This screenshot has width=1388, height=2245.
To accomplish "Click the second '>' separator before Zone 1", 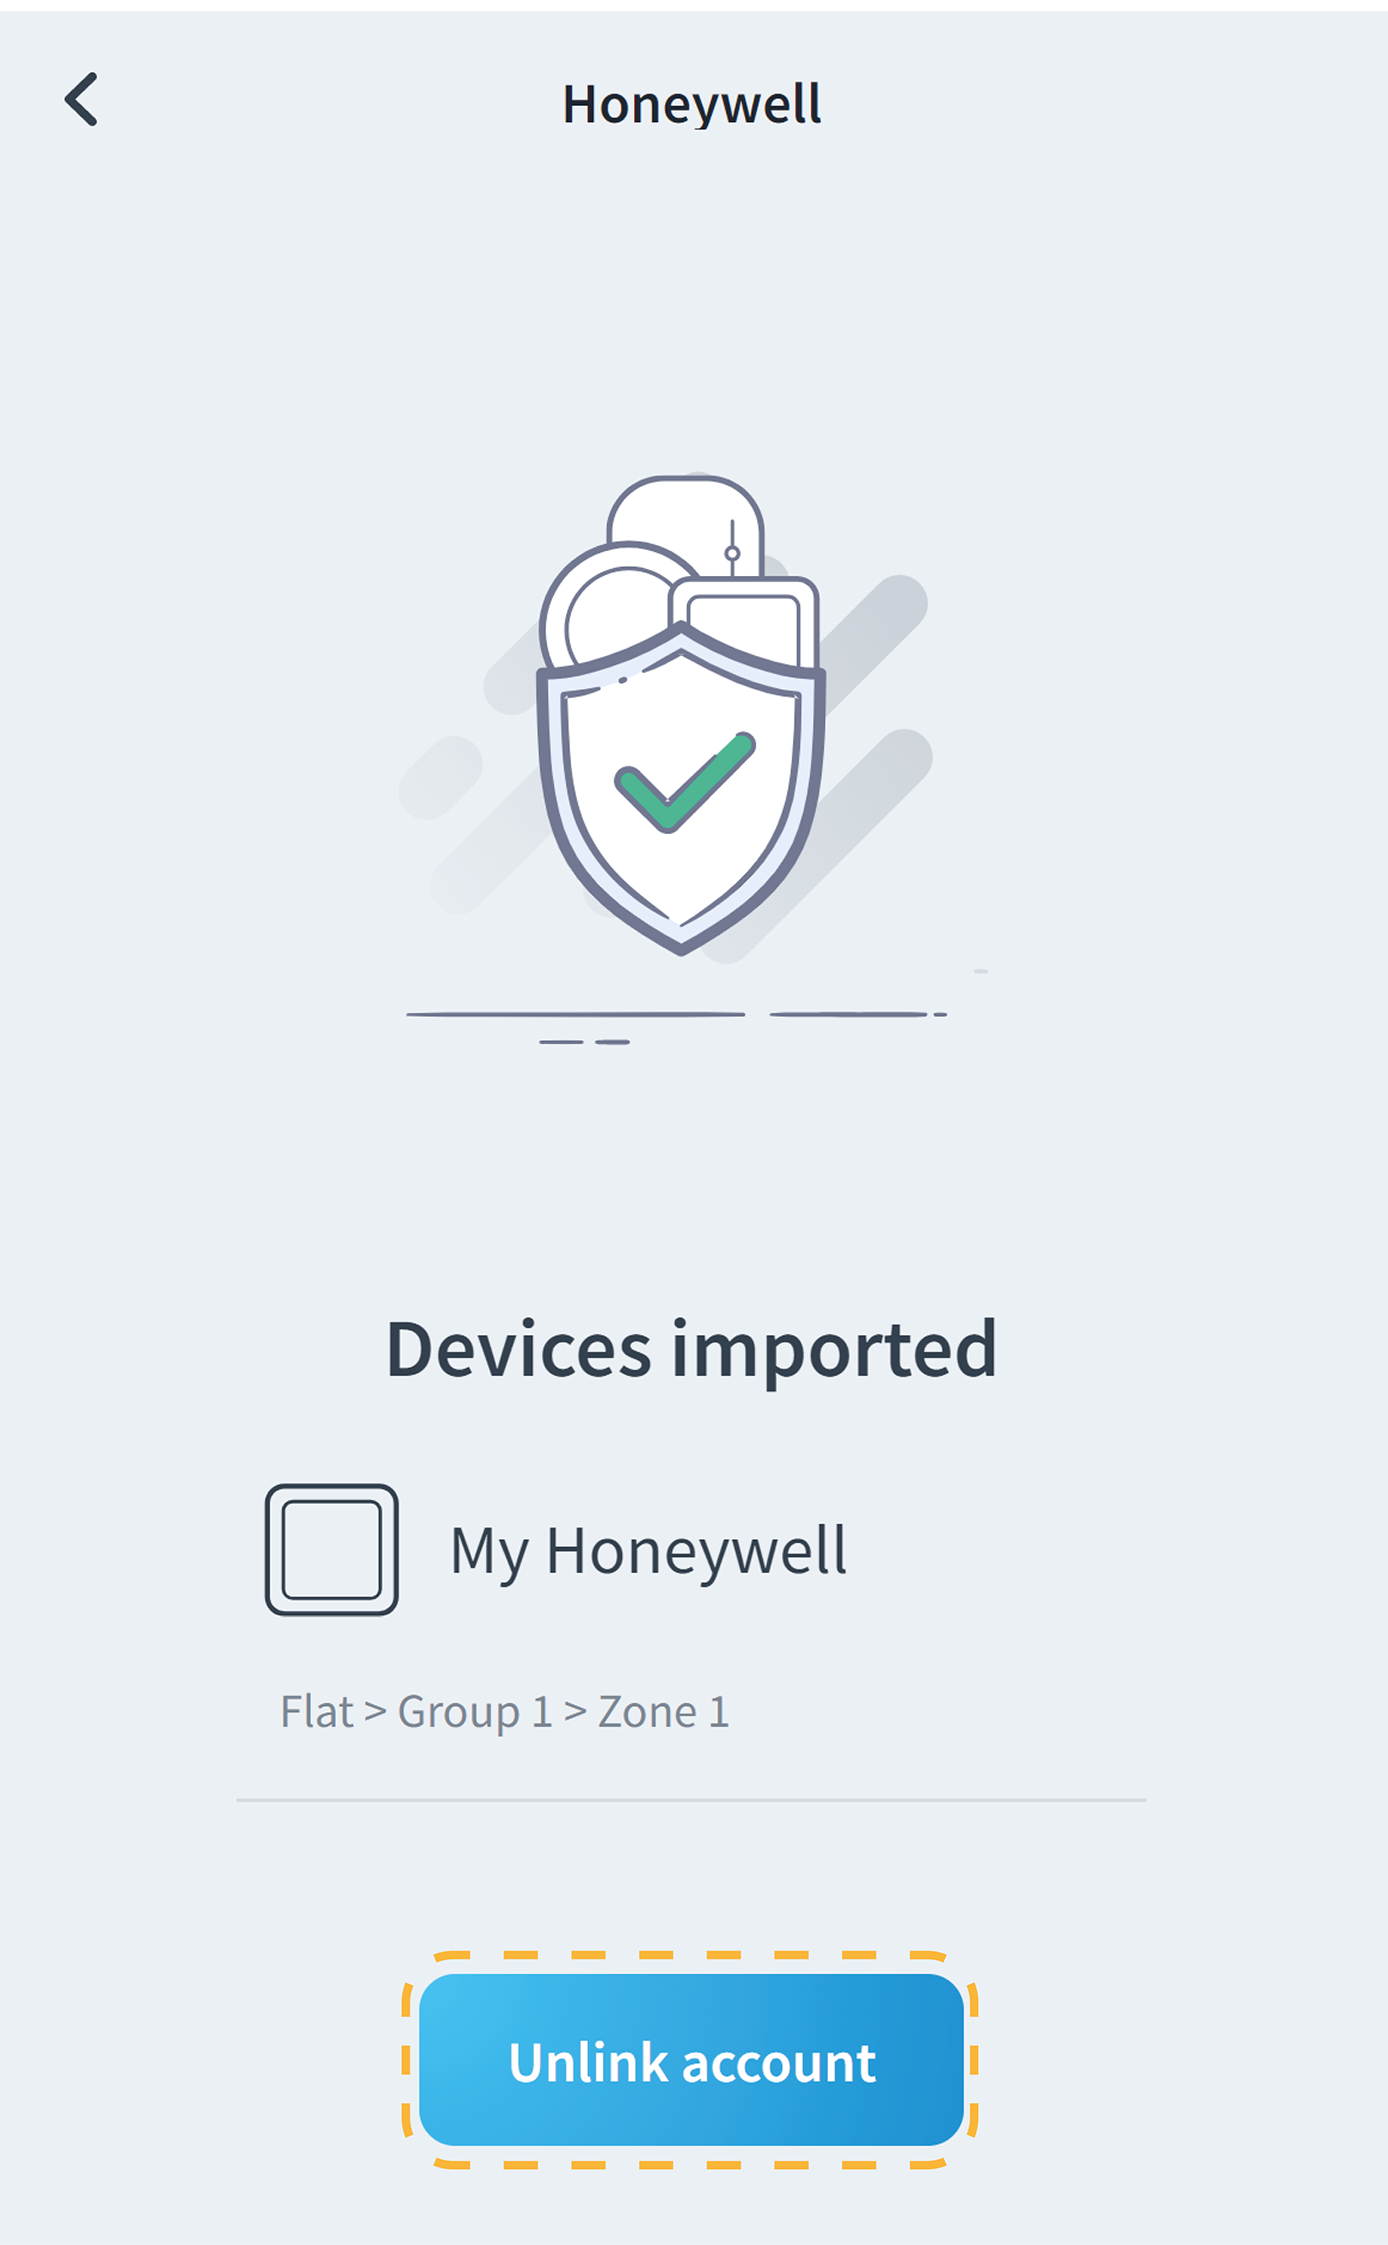I will [x=575, y=1711].
